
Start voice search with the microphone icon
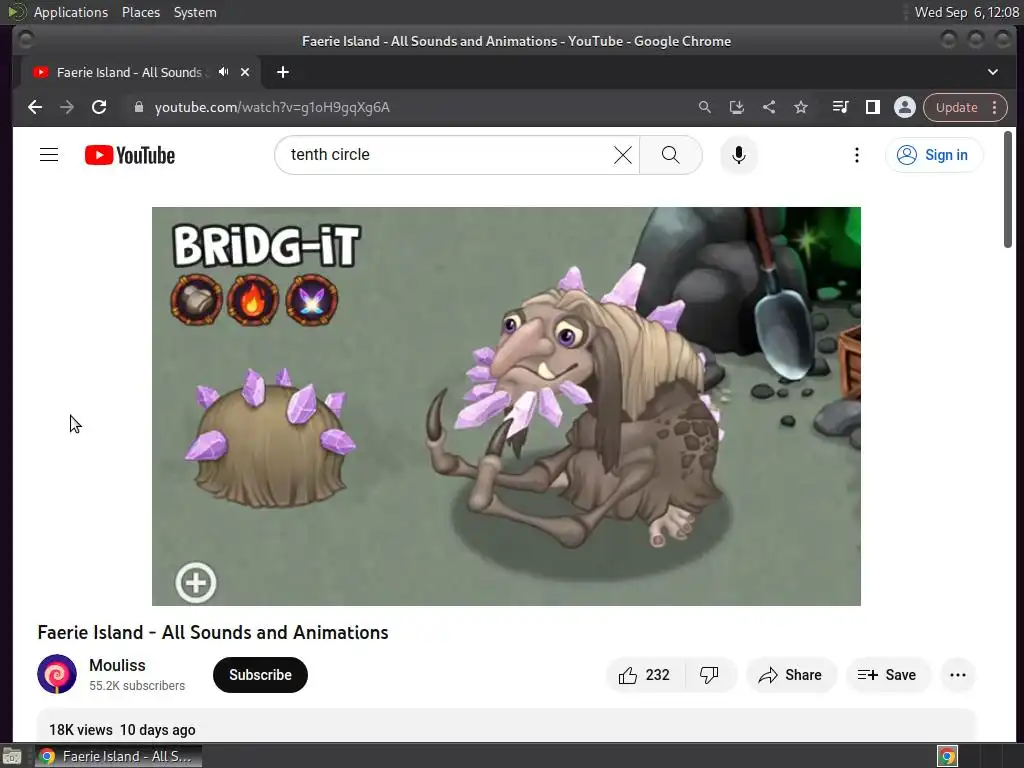[x=739, y=155]
